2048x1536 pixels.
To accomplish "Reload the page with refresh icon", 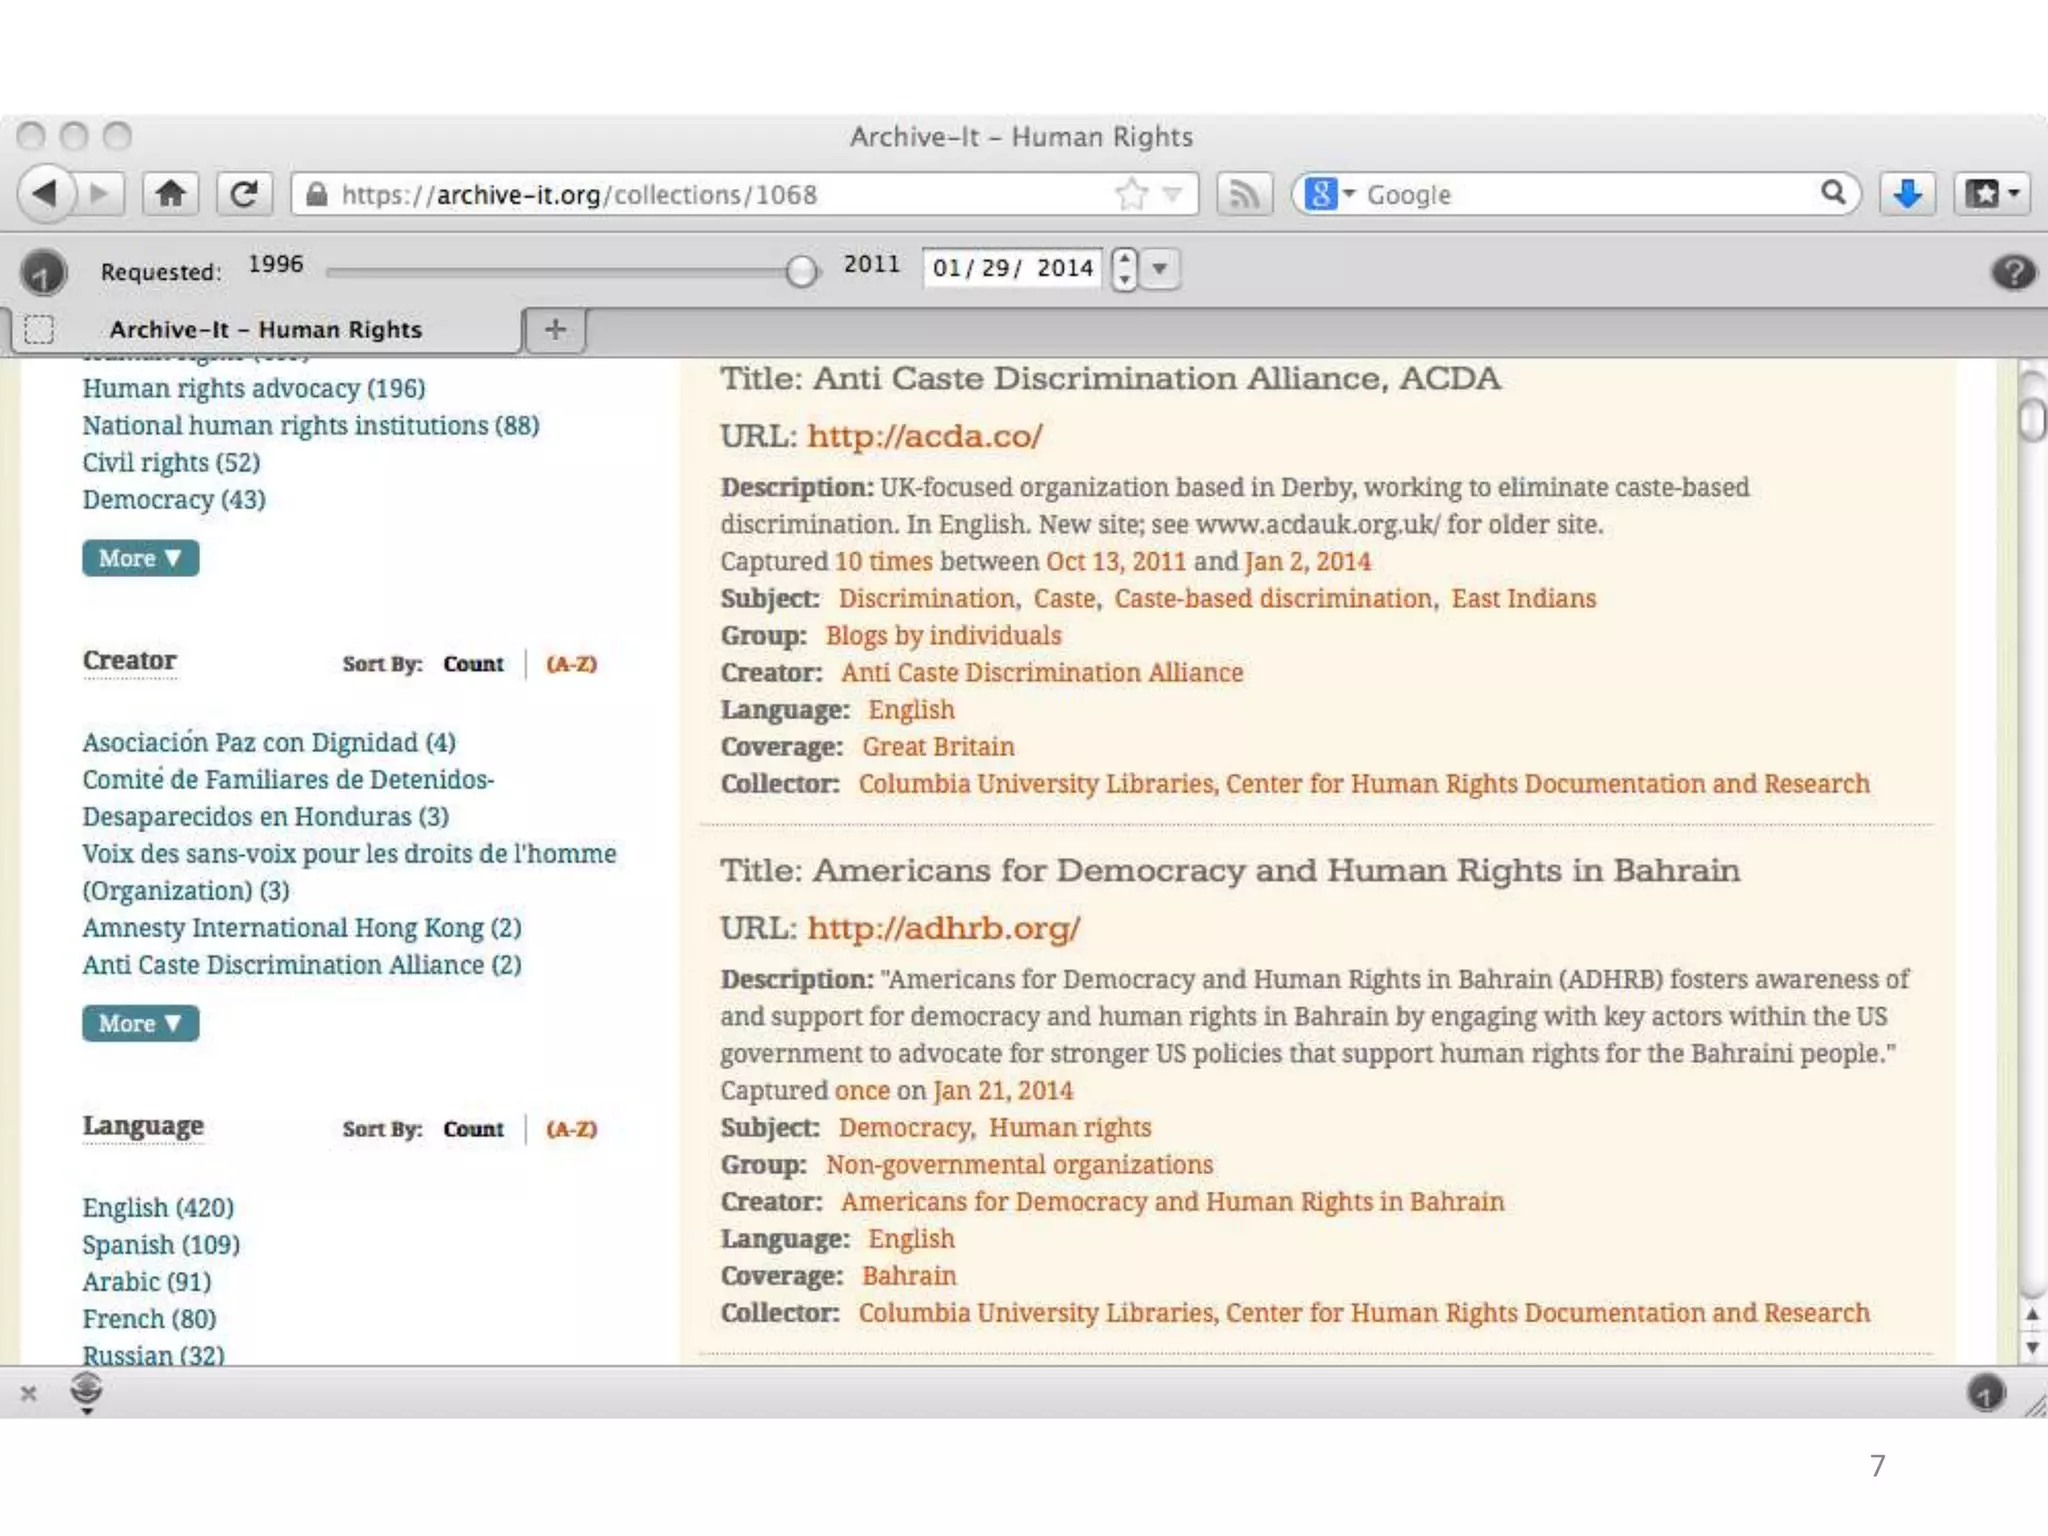I will [245, 193].
